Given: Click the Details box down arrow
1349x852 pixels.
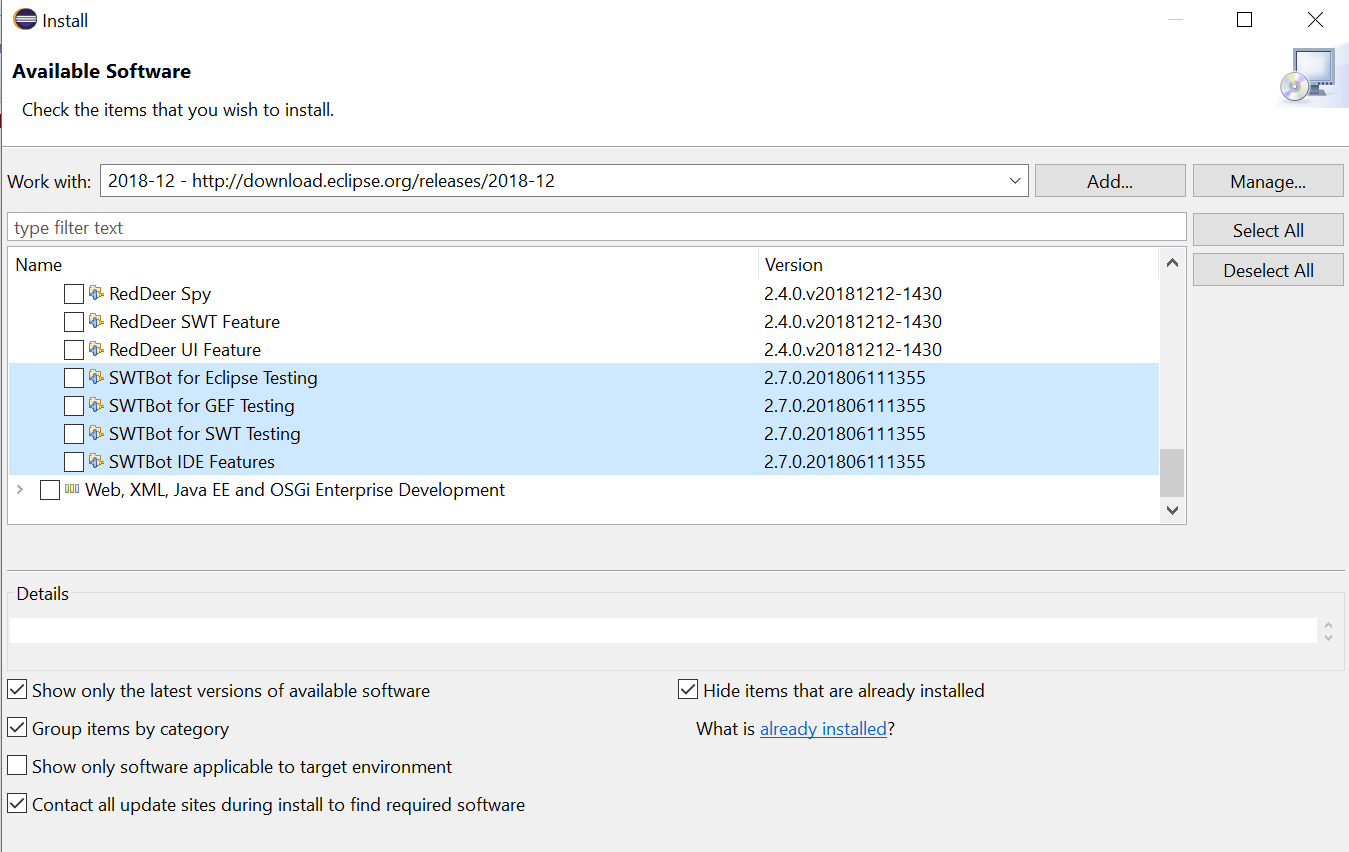Looking at the screenshot, I should (x=1328, y=637).
